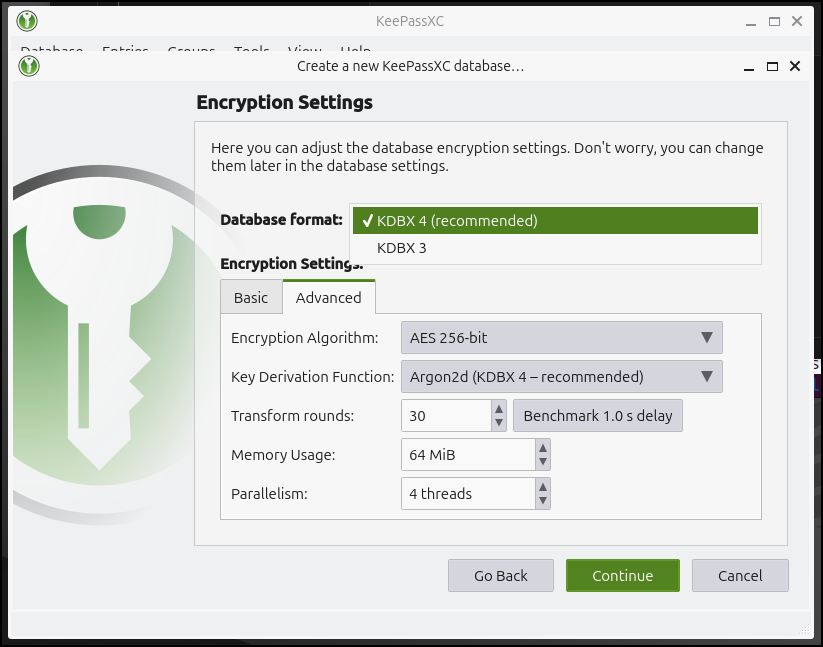Click the Encryption Algorithm dropdown arrow

[x=707, y=338]
